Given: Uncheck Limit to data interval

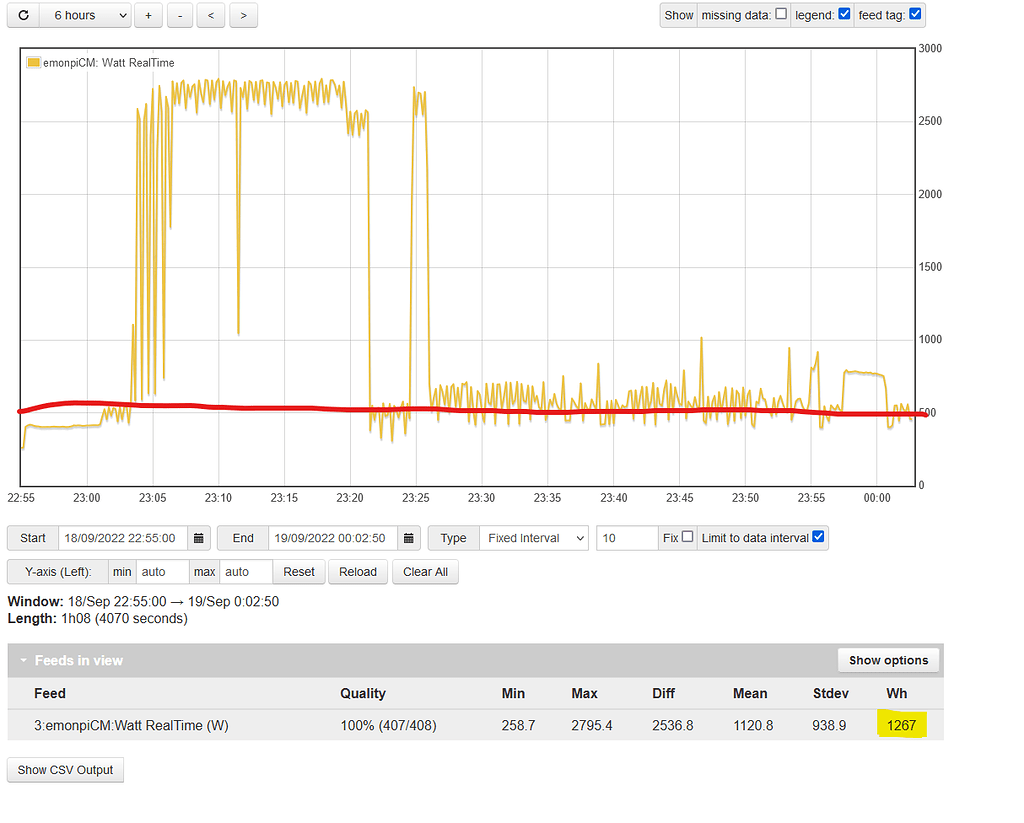Looking at the screenshot, I should [x=818, y=537].
